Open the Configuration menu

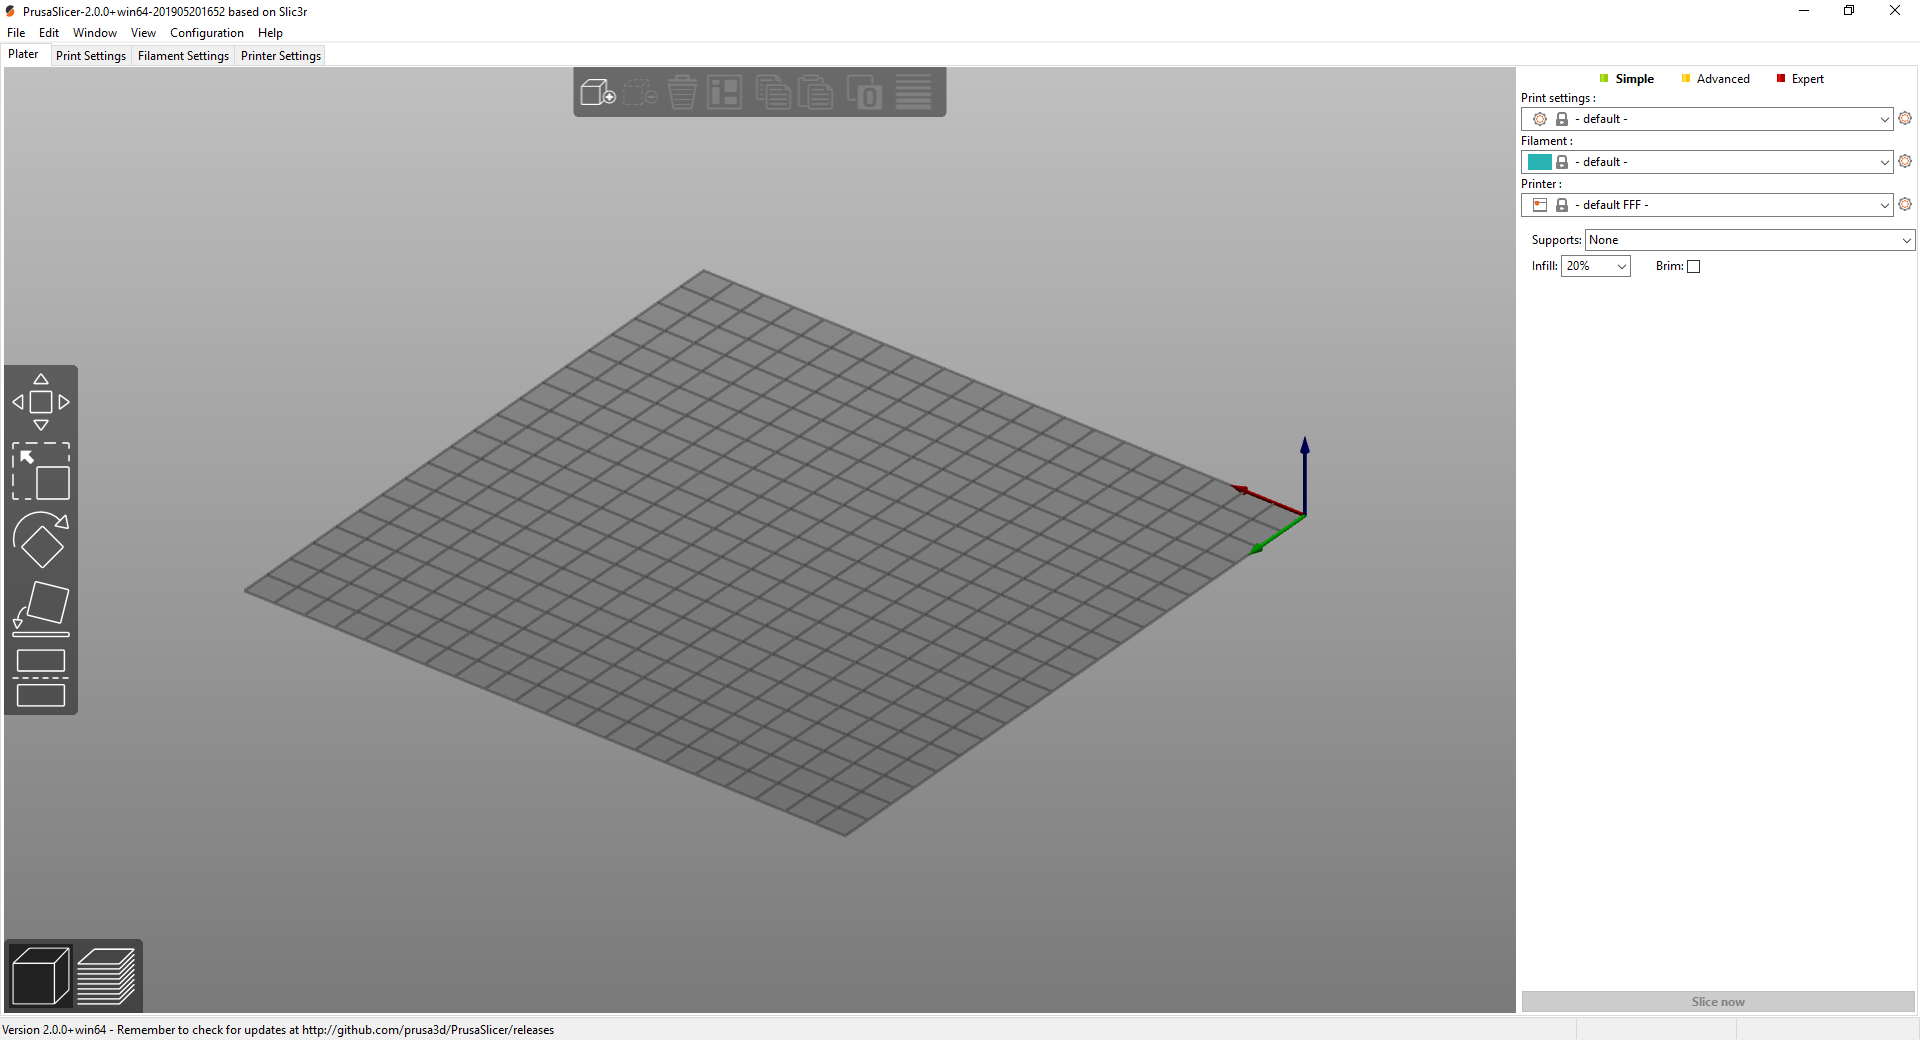206,33
